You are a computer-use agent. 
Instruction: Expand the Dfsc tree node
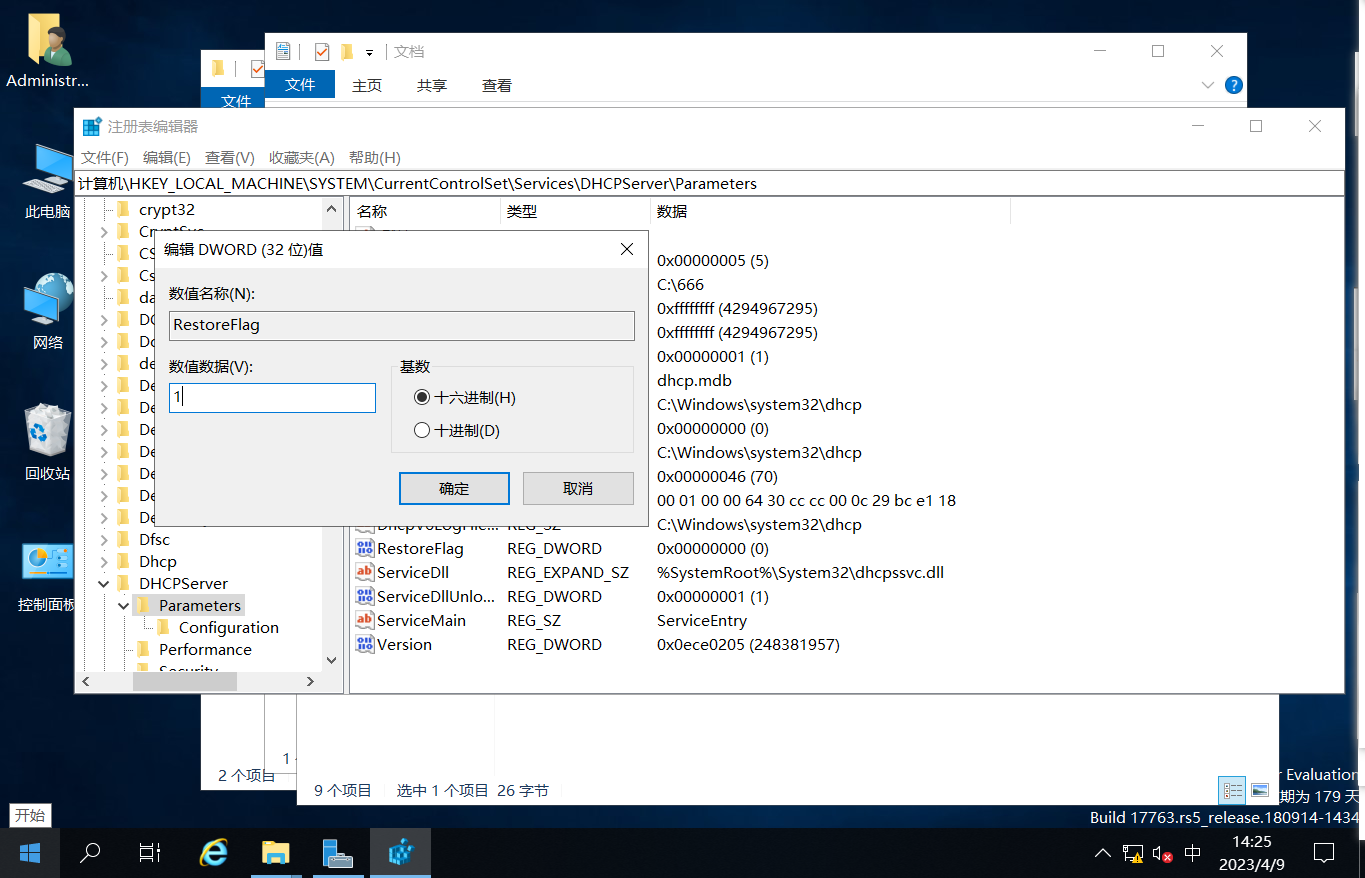click(104, 540)
